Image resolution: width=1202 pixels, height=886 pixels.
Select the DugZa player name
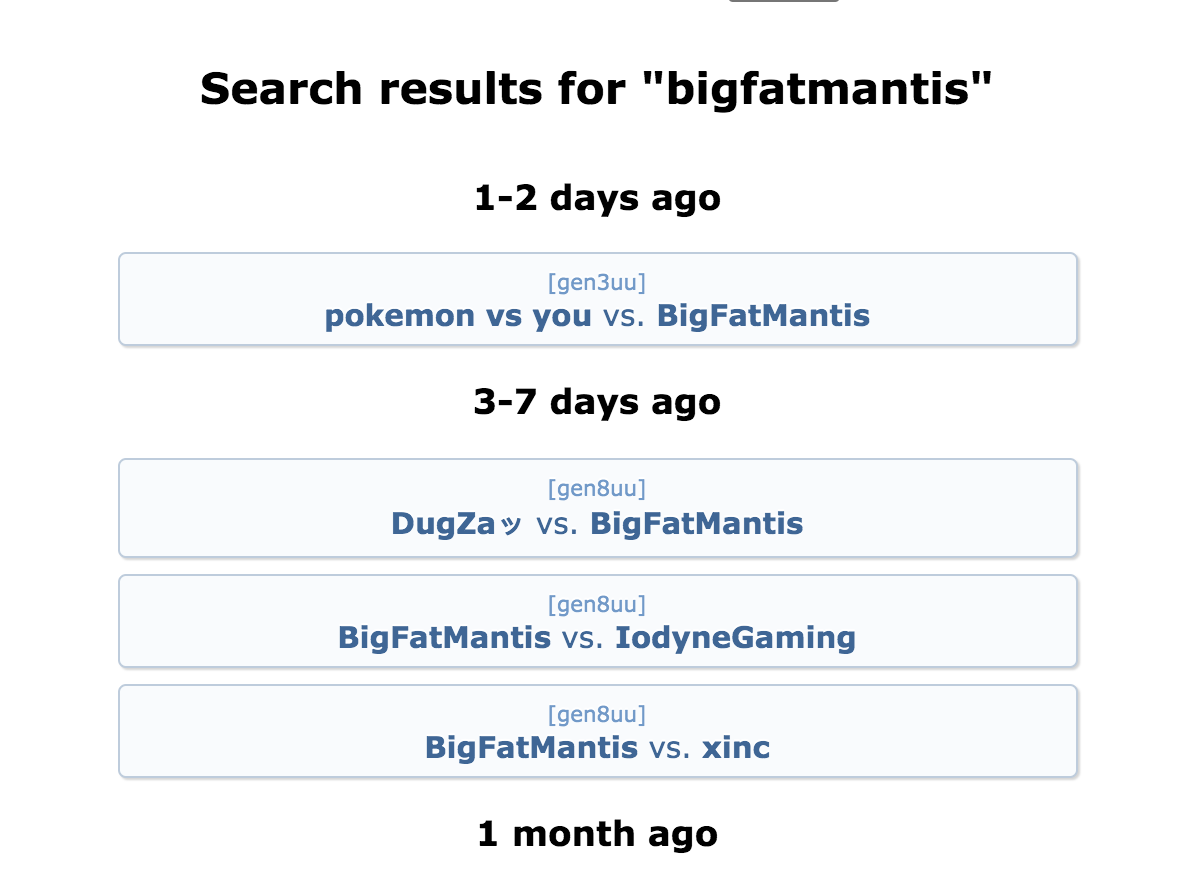coord(456,524)
